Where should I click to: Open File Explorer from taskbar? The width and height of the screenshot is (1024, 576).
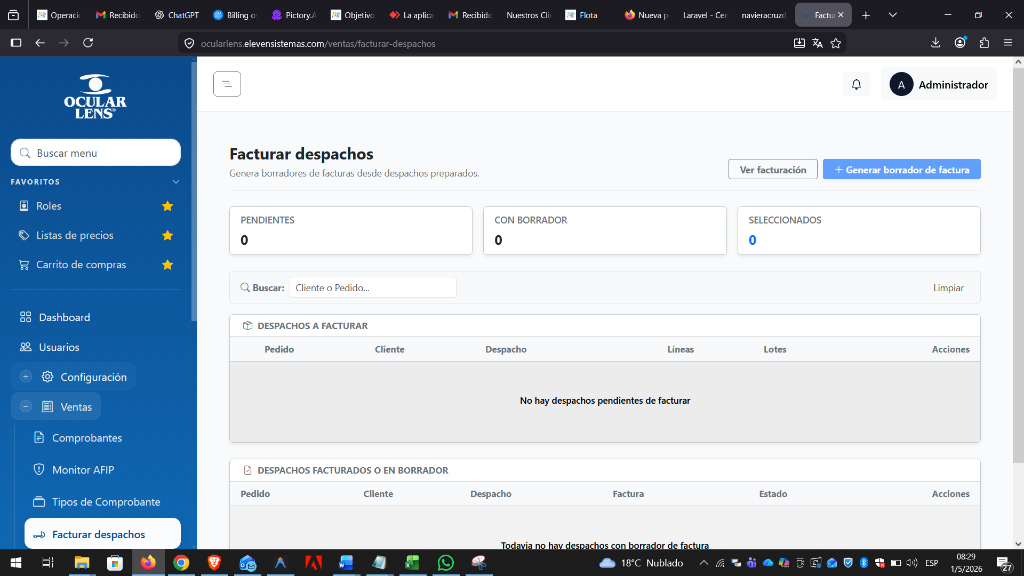(82, 563)
